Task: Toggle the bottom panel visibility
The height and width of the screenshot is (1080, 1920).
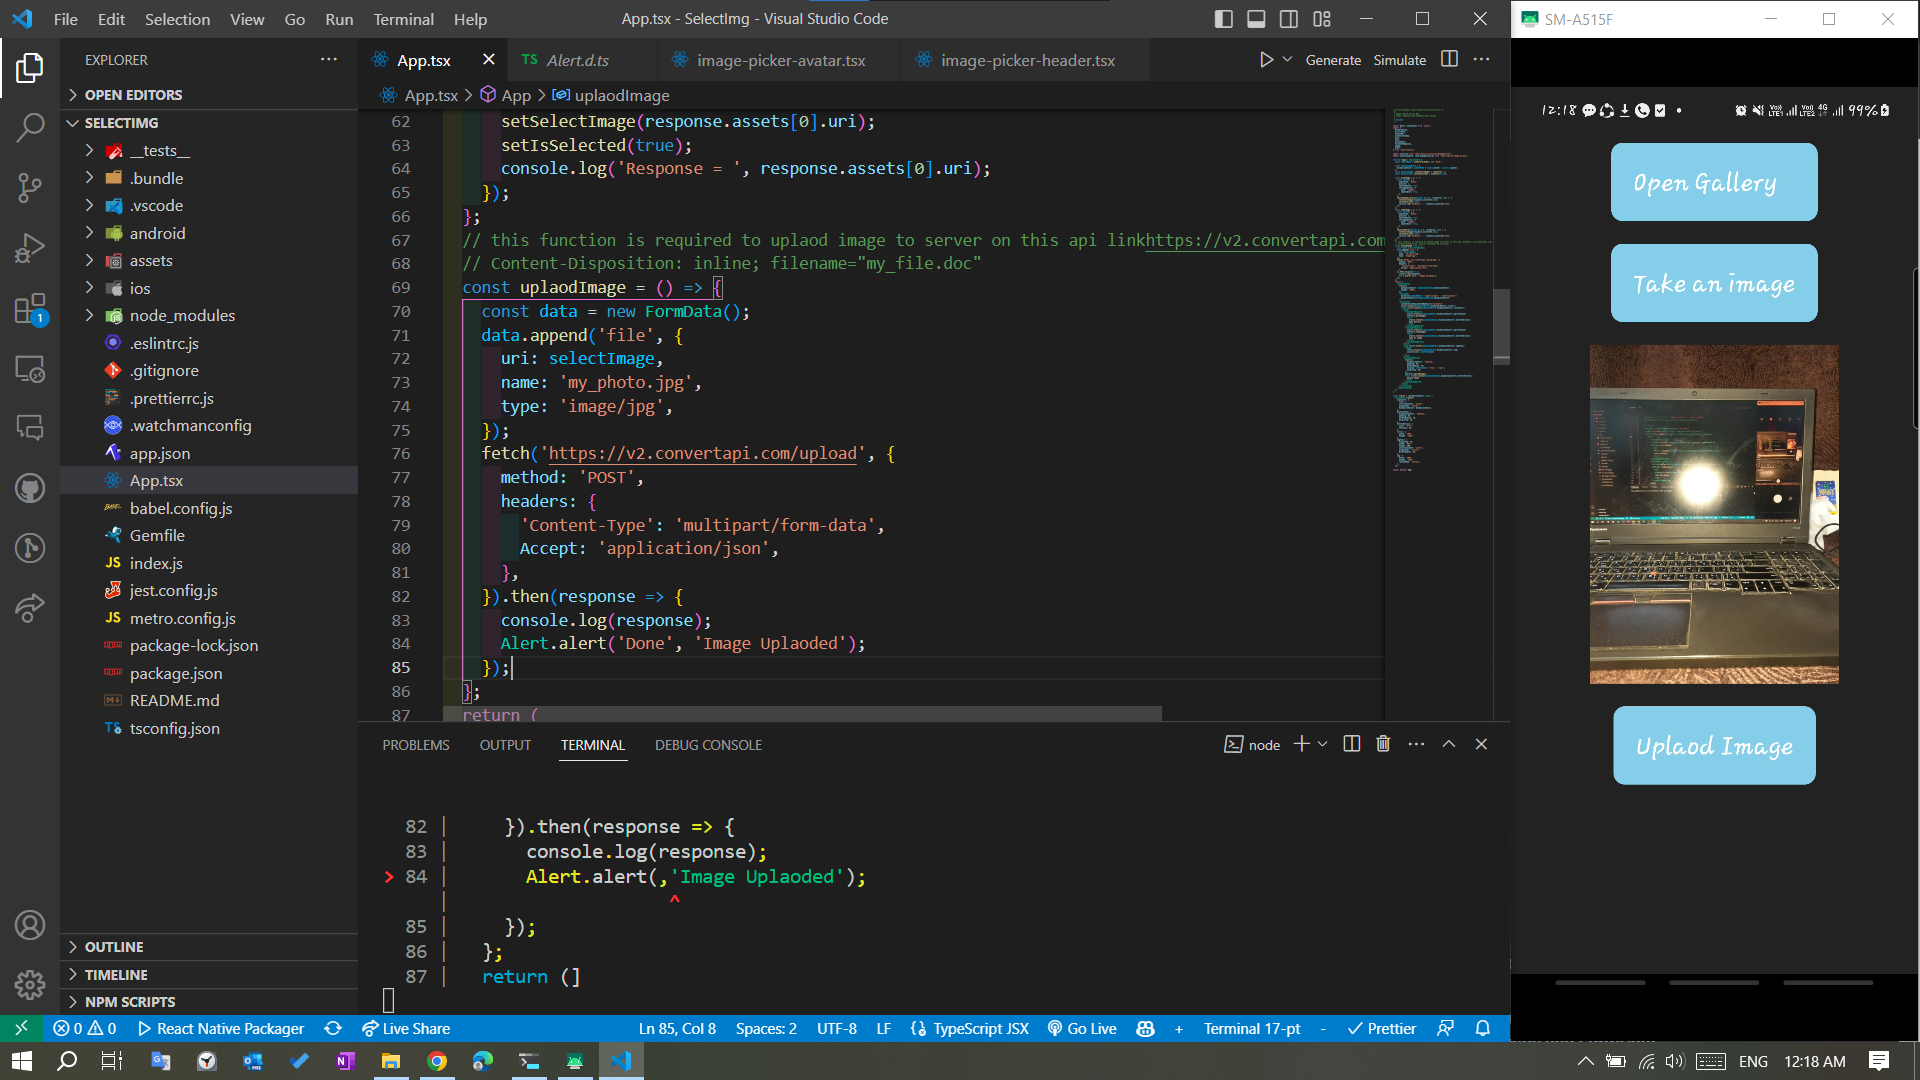Action: click(x=1255, y=18)
